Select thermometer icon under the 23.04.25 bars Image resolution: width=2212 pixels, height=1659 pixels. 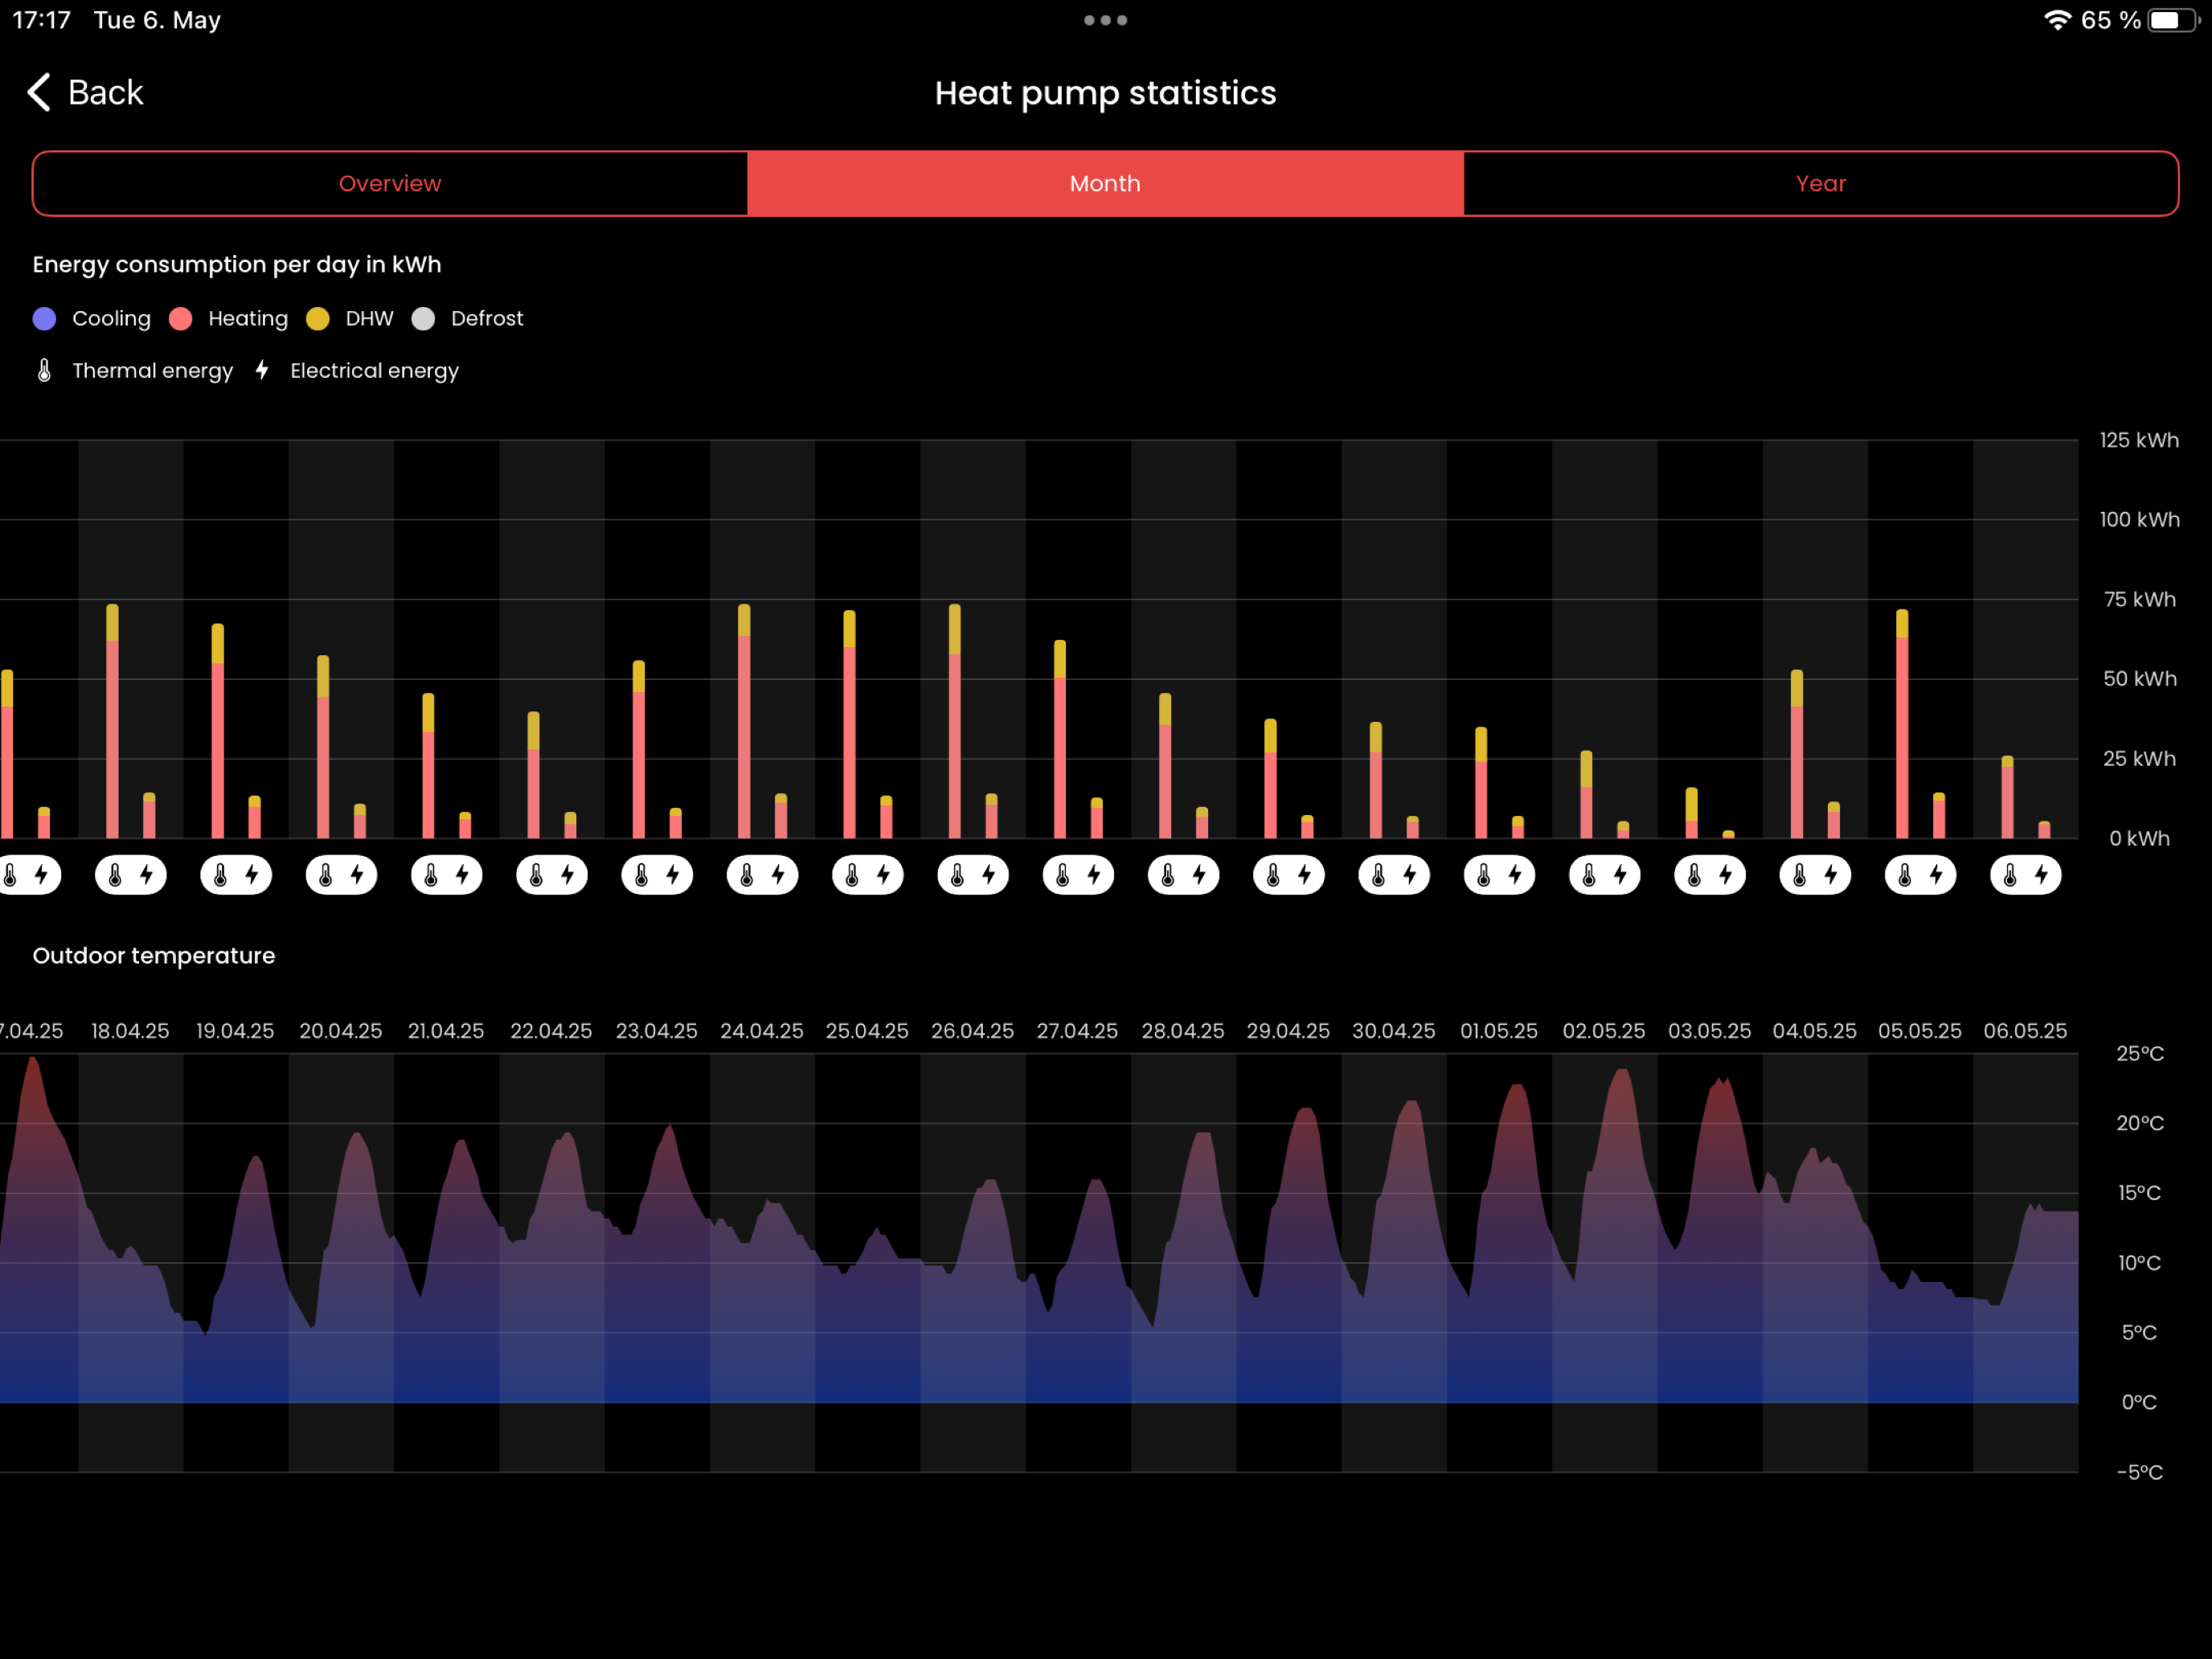coord(642,876)
